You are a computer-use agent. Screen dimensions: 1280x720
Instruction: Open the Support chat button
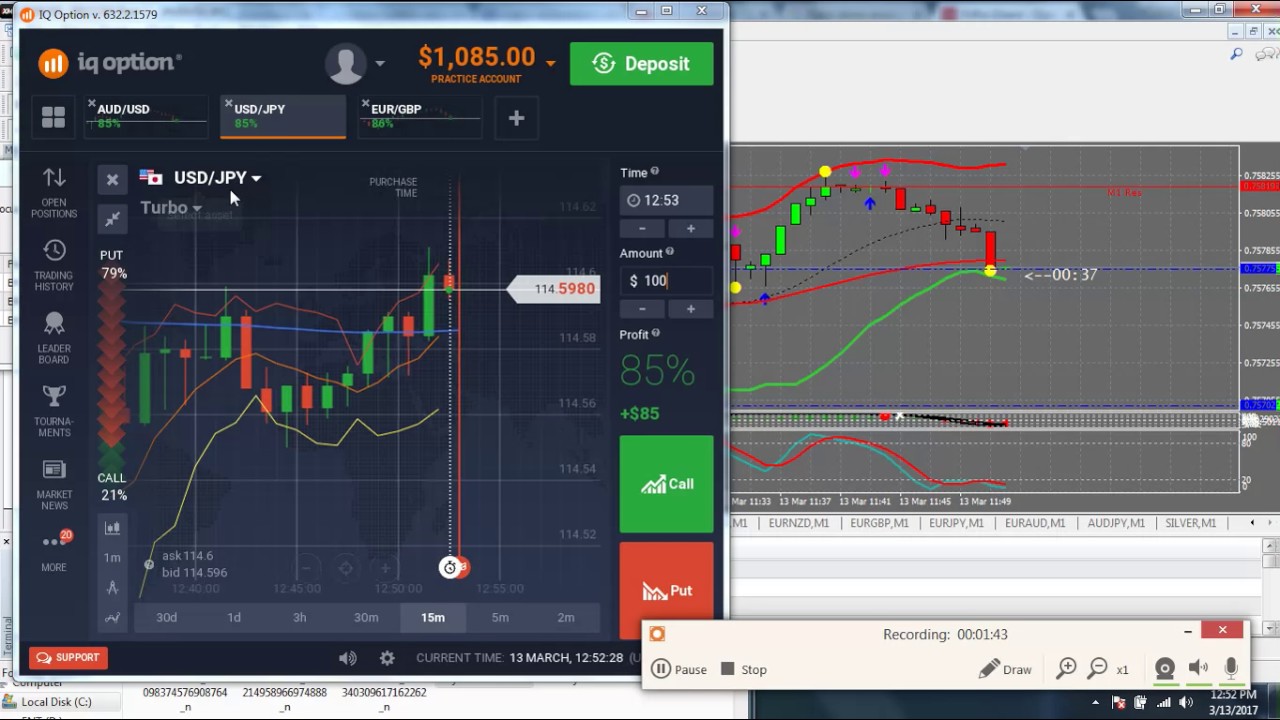pos(68,657)
